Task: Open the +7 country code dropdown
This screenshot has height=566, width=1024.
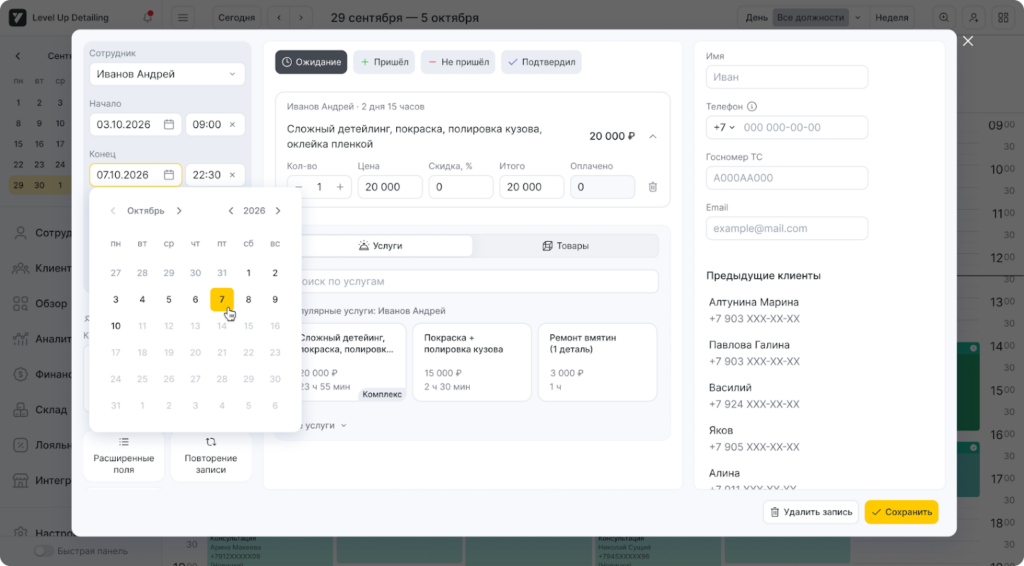Action: tap(723, 128)
